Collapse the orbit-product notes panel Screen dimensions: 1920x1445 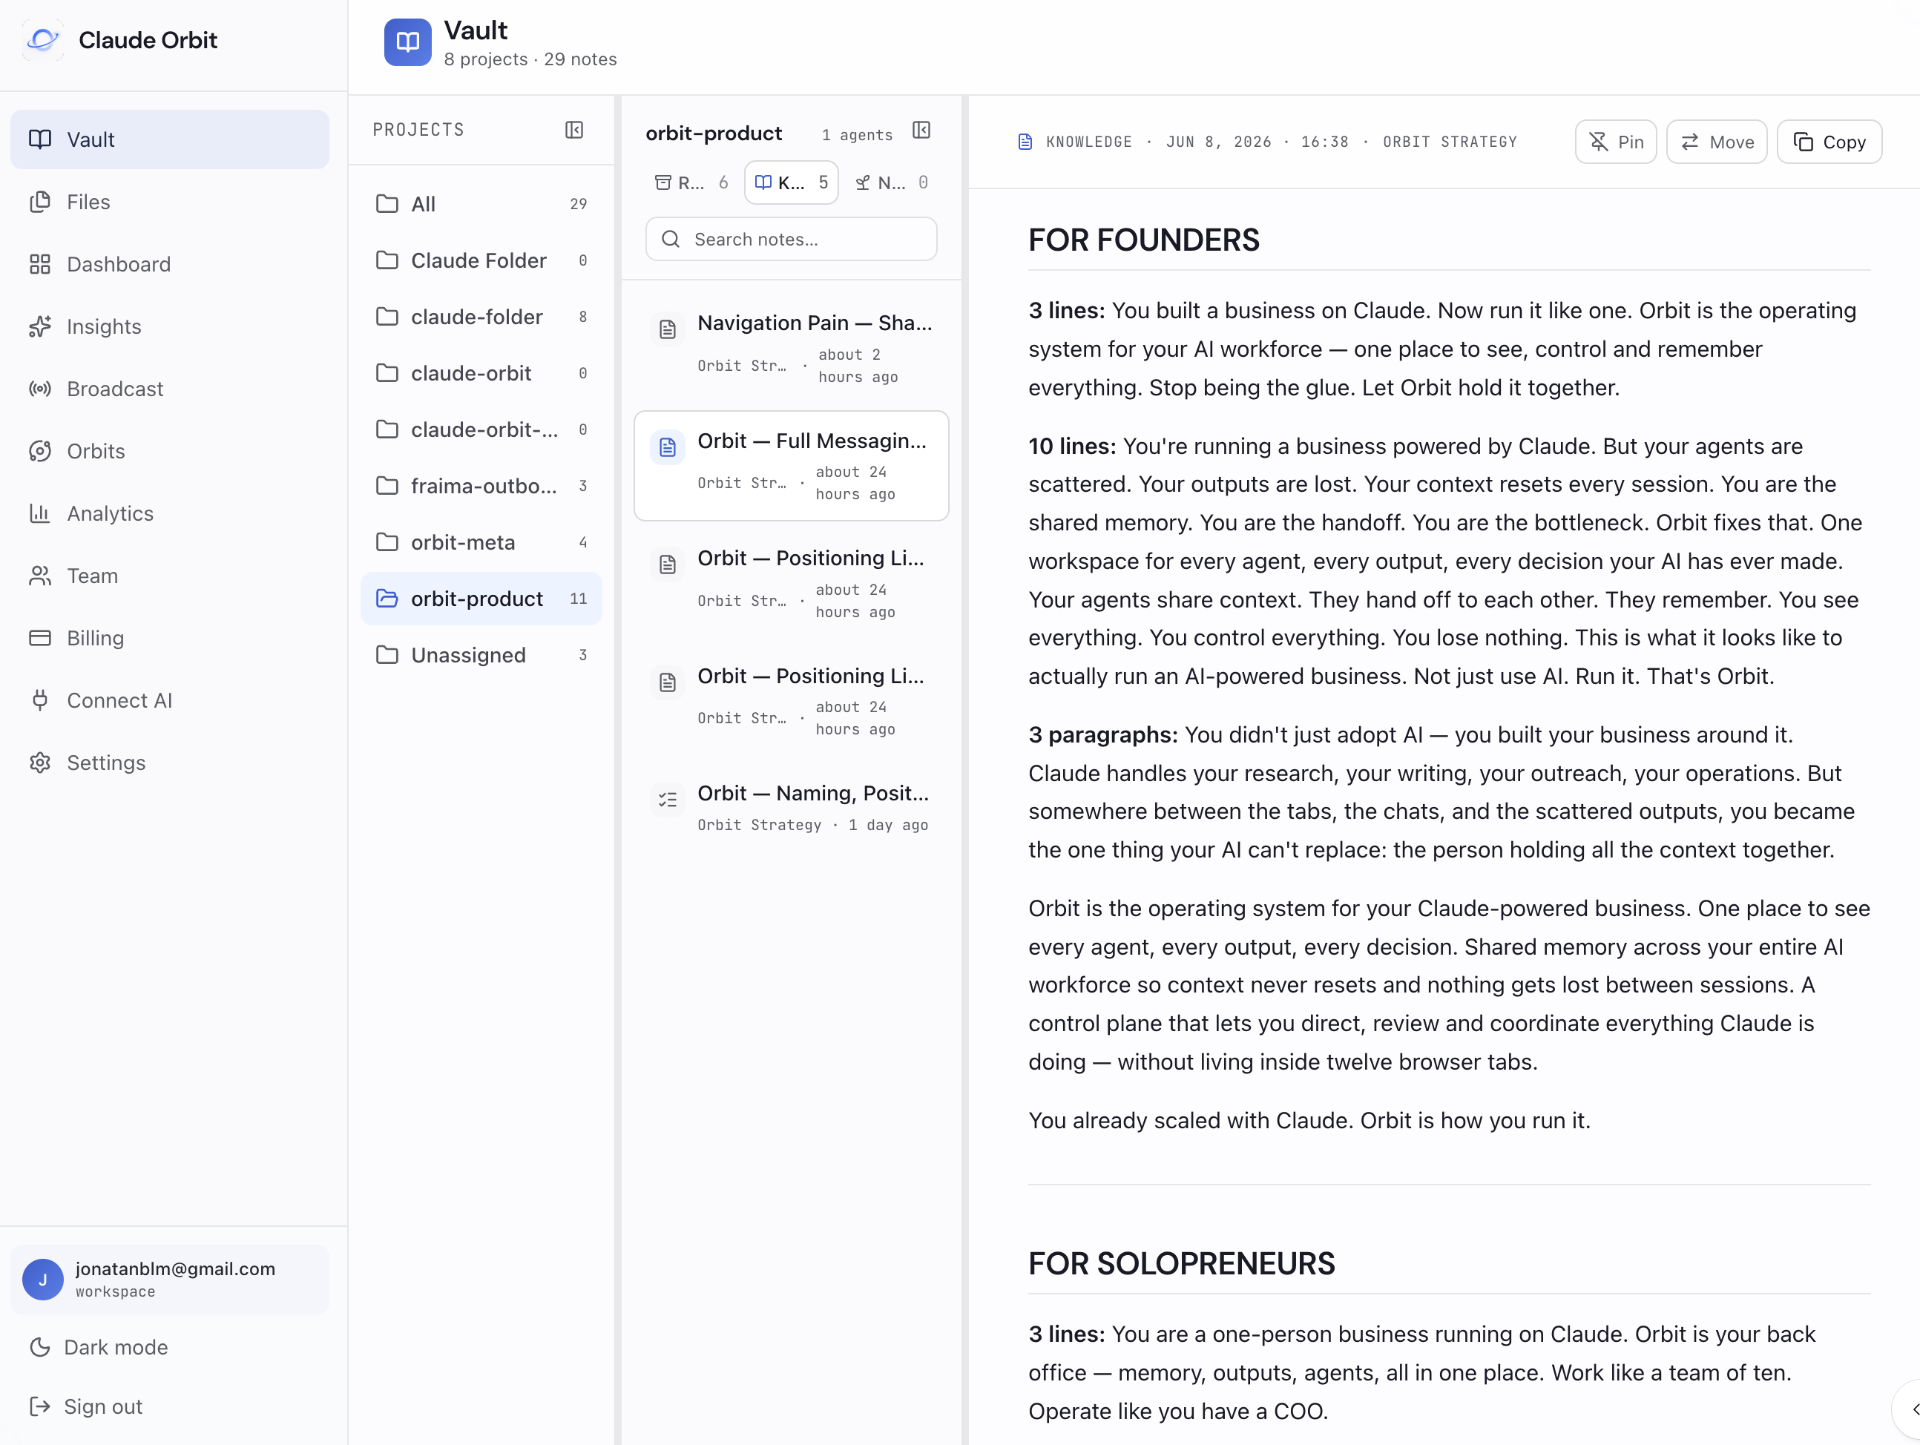(x=922, y=131)
